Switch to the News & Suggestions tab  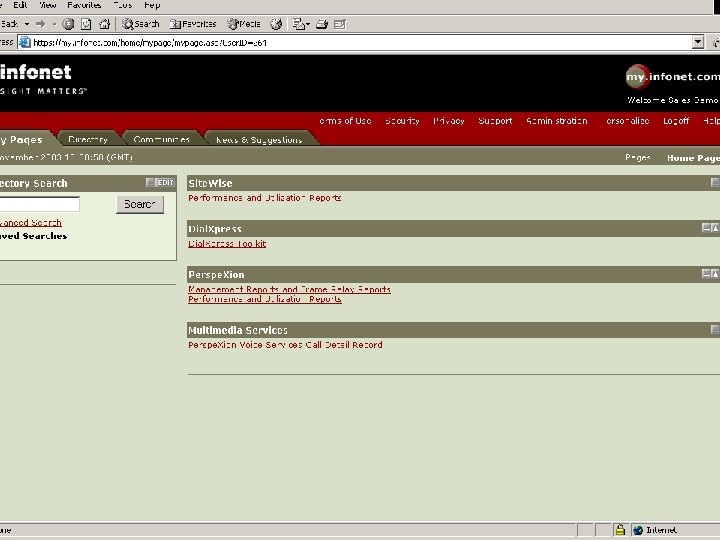(259, 139)
